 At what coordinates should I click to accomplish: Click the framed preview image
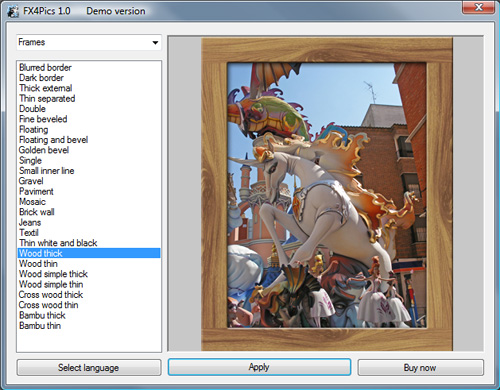327,194
